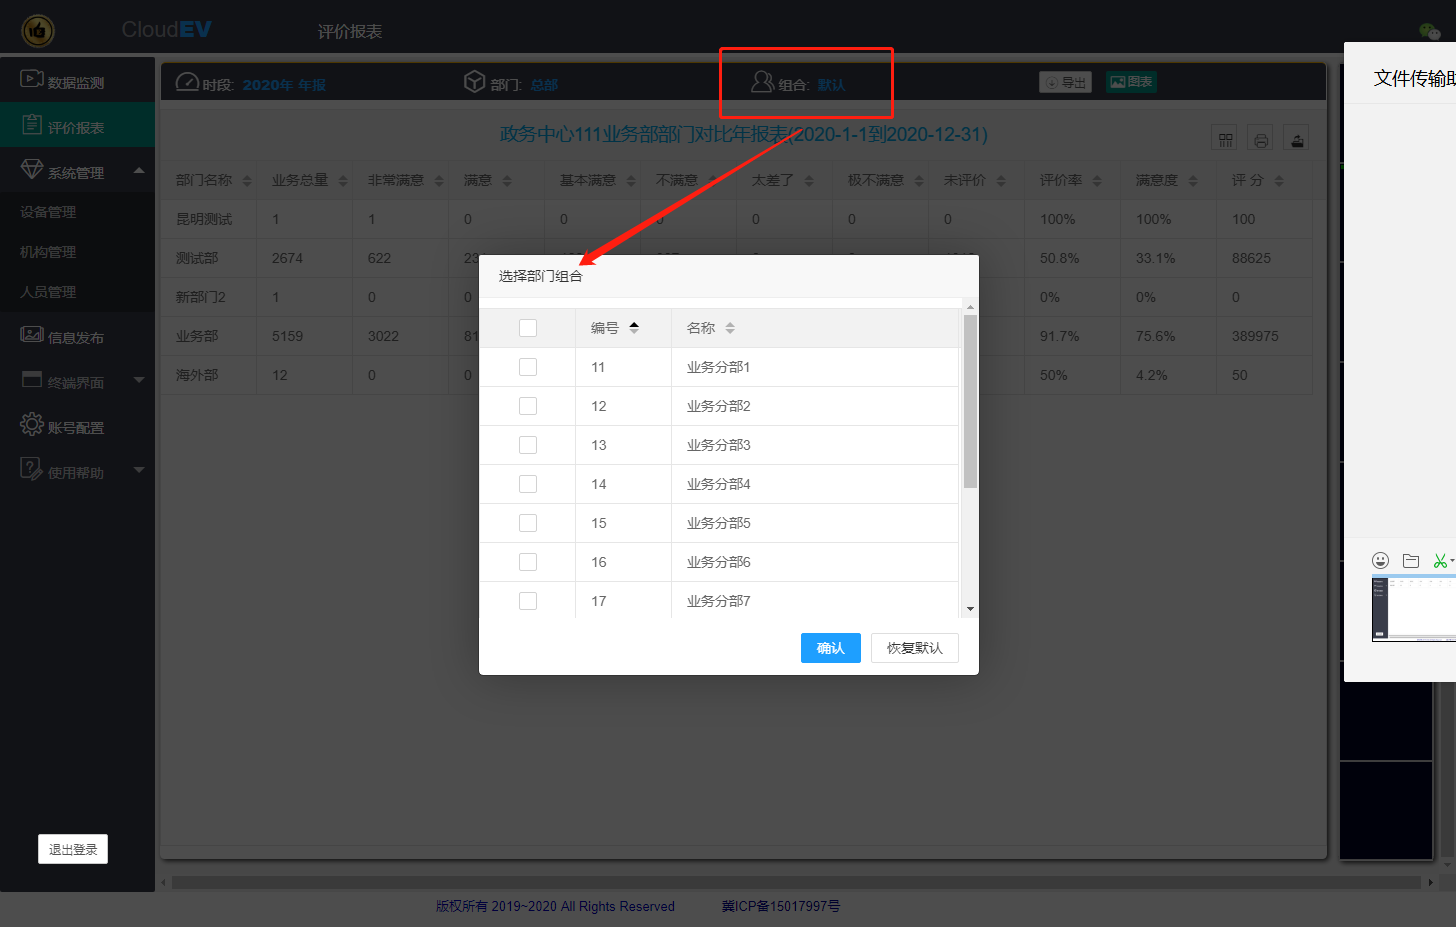
Task: Click the 确认 confirm button
Action: coord(831,648)
